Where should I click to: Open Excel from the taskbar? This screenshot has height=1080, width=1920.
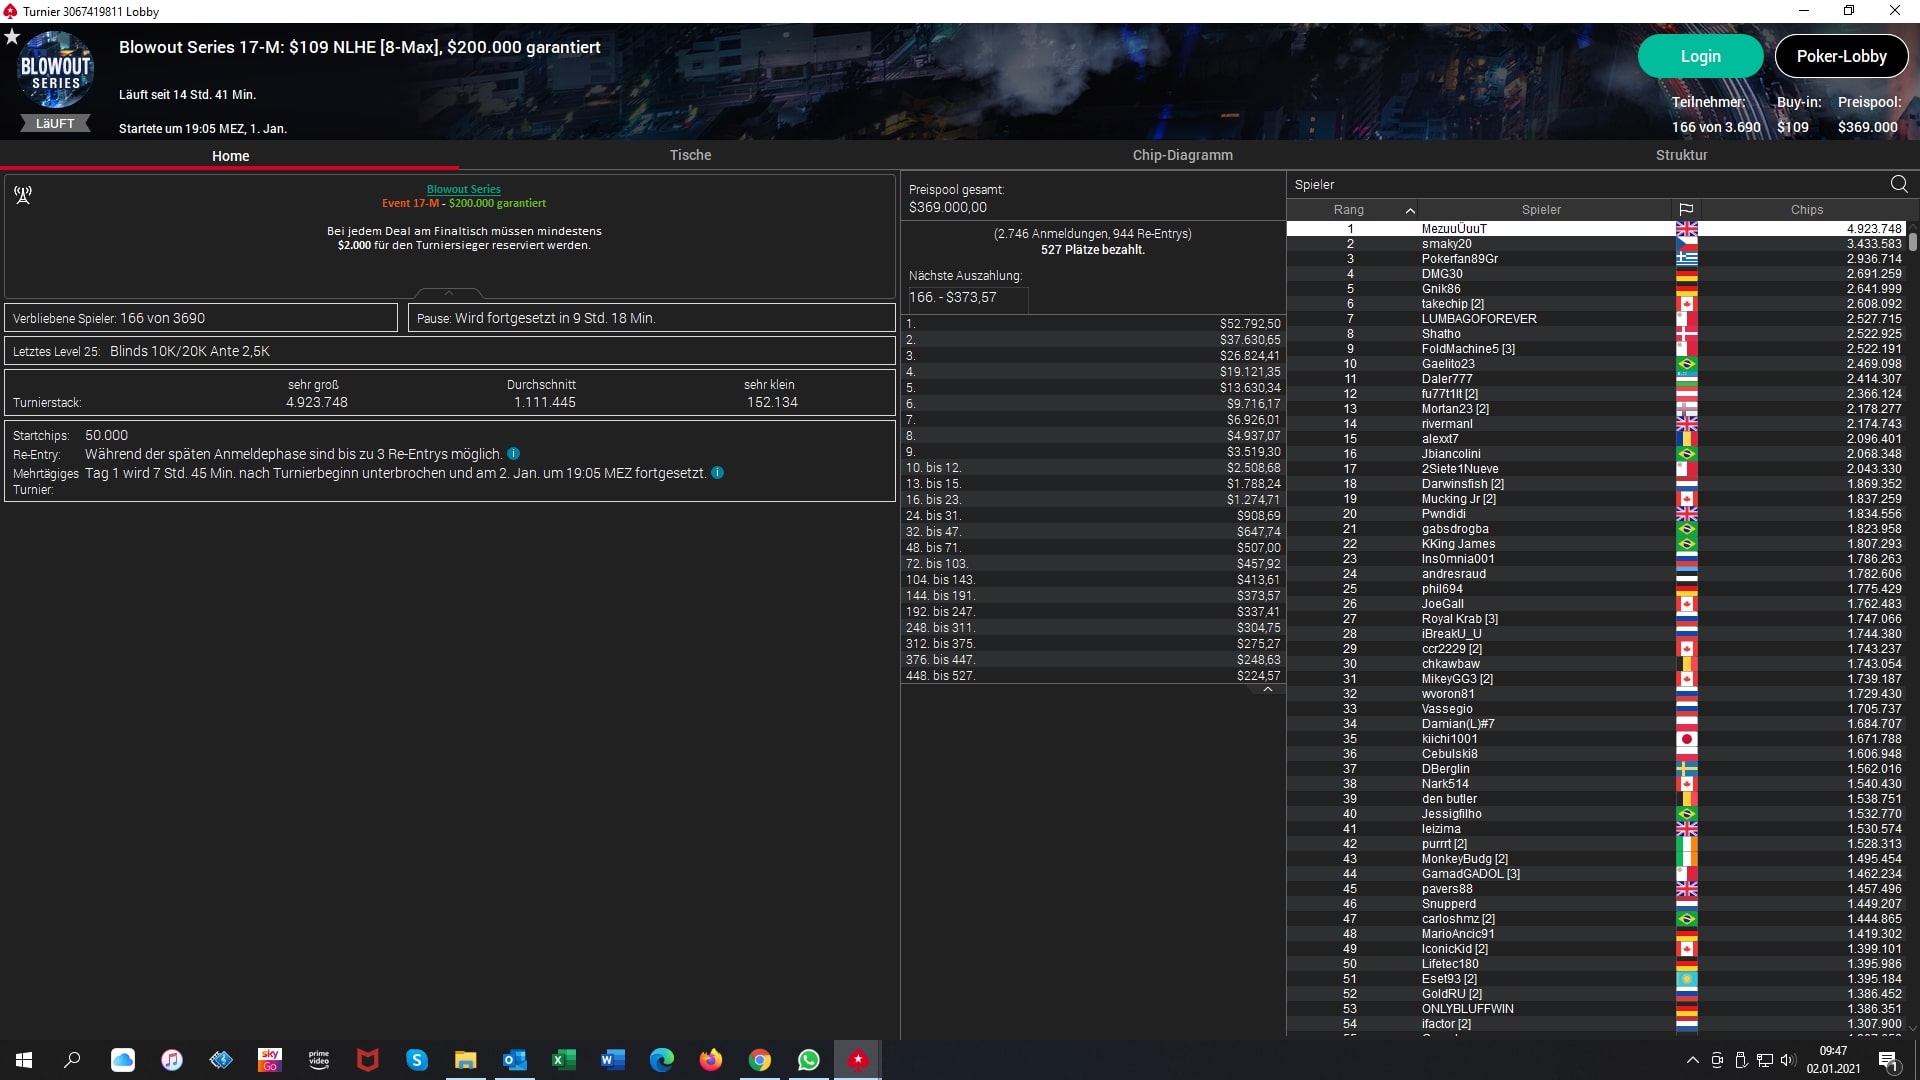563,1060
